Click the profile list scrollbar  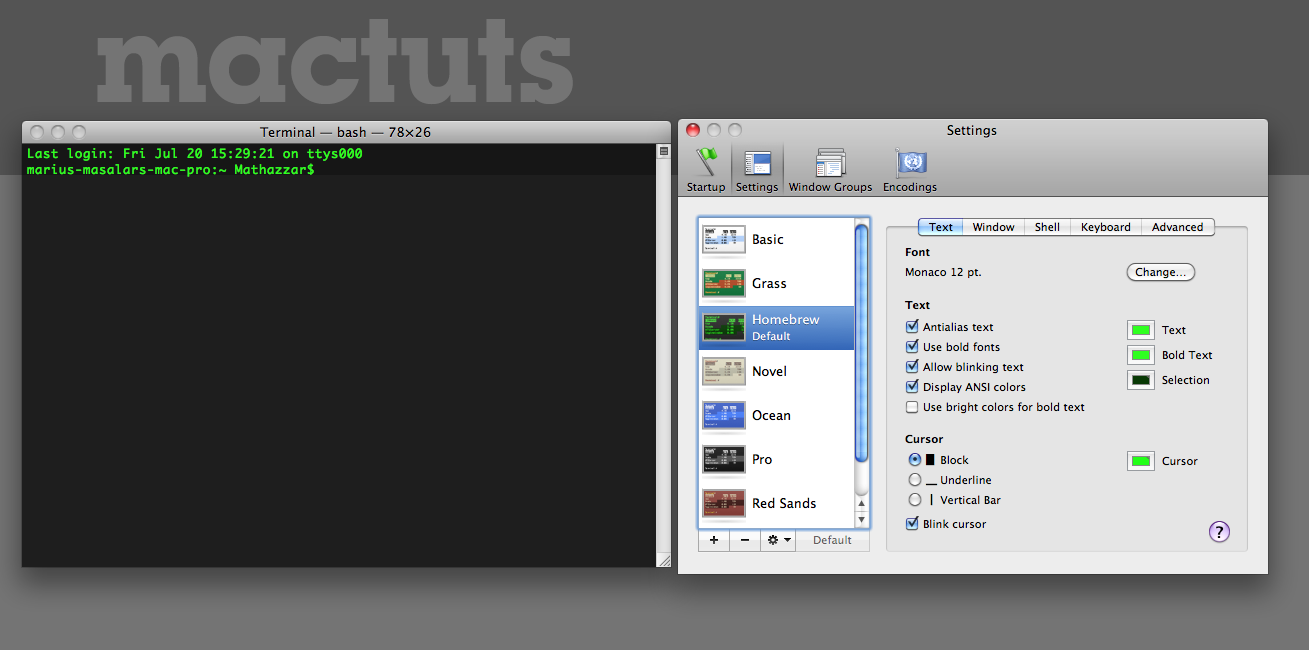pyautogui.click(x=862, y=343)
